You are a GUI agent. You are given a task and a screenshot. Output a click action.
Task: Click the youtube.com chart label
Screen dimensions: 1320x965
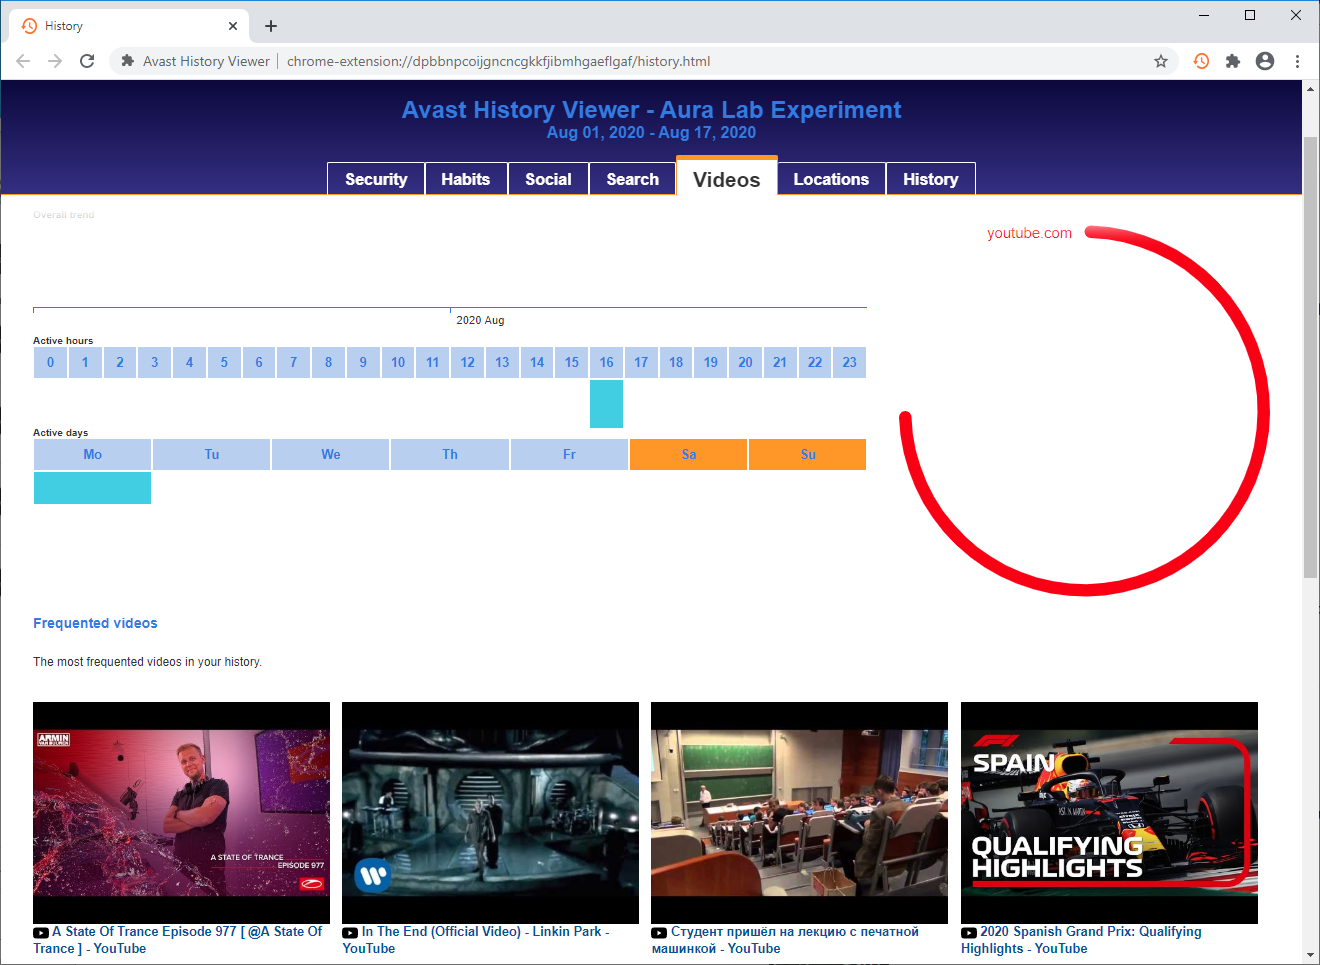click(x=1029, y=233)
